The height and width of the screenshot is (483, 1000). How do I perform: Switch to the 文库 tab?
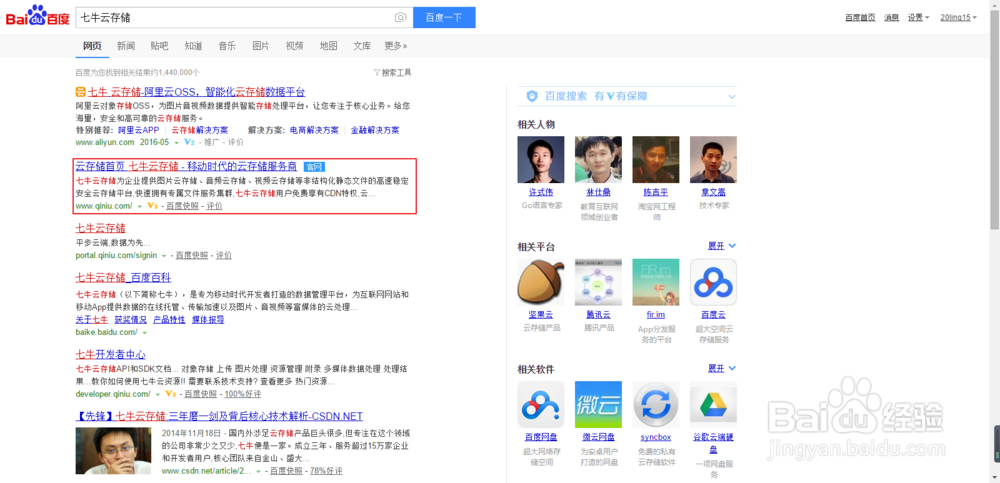(x=362, y=45)
